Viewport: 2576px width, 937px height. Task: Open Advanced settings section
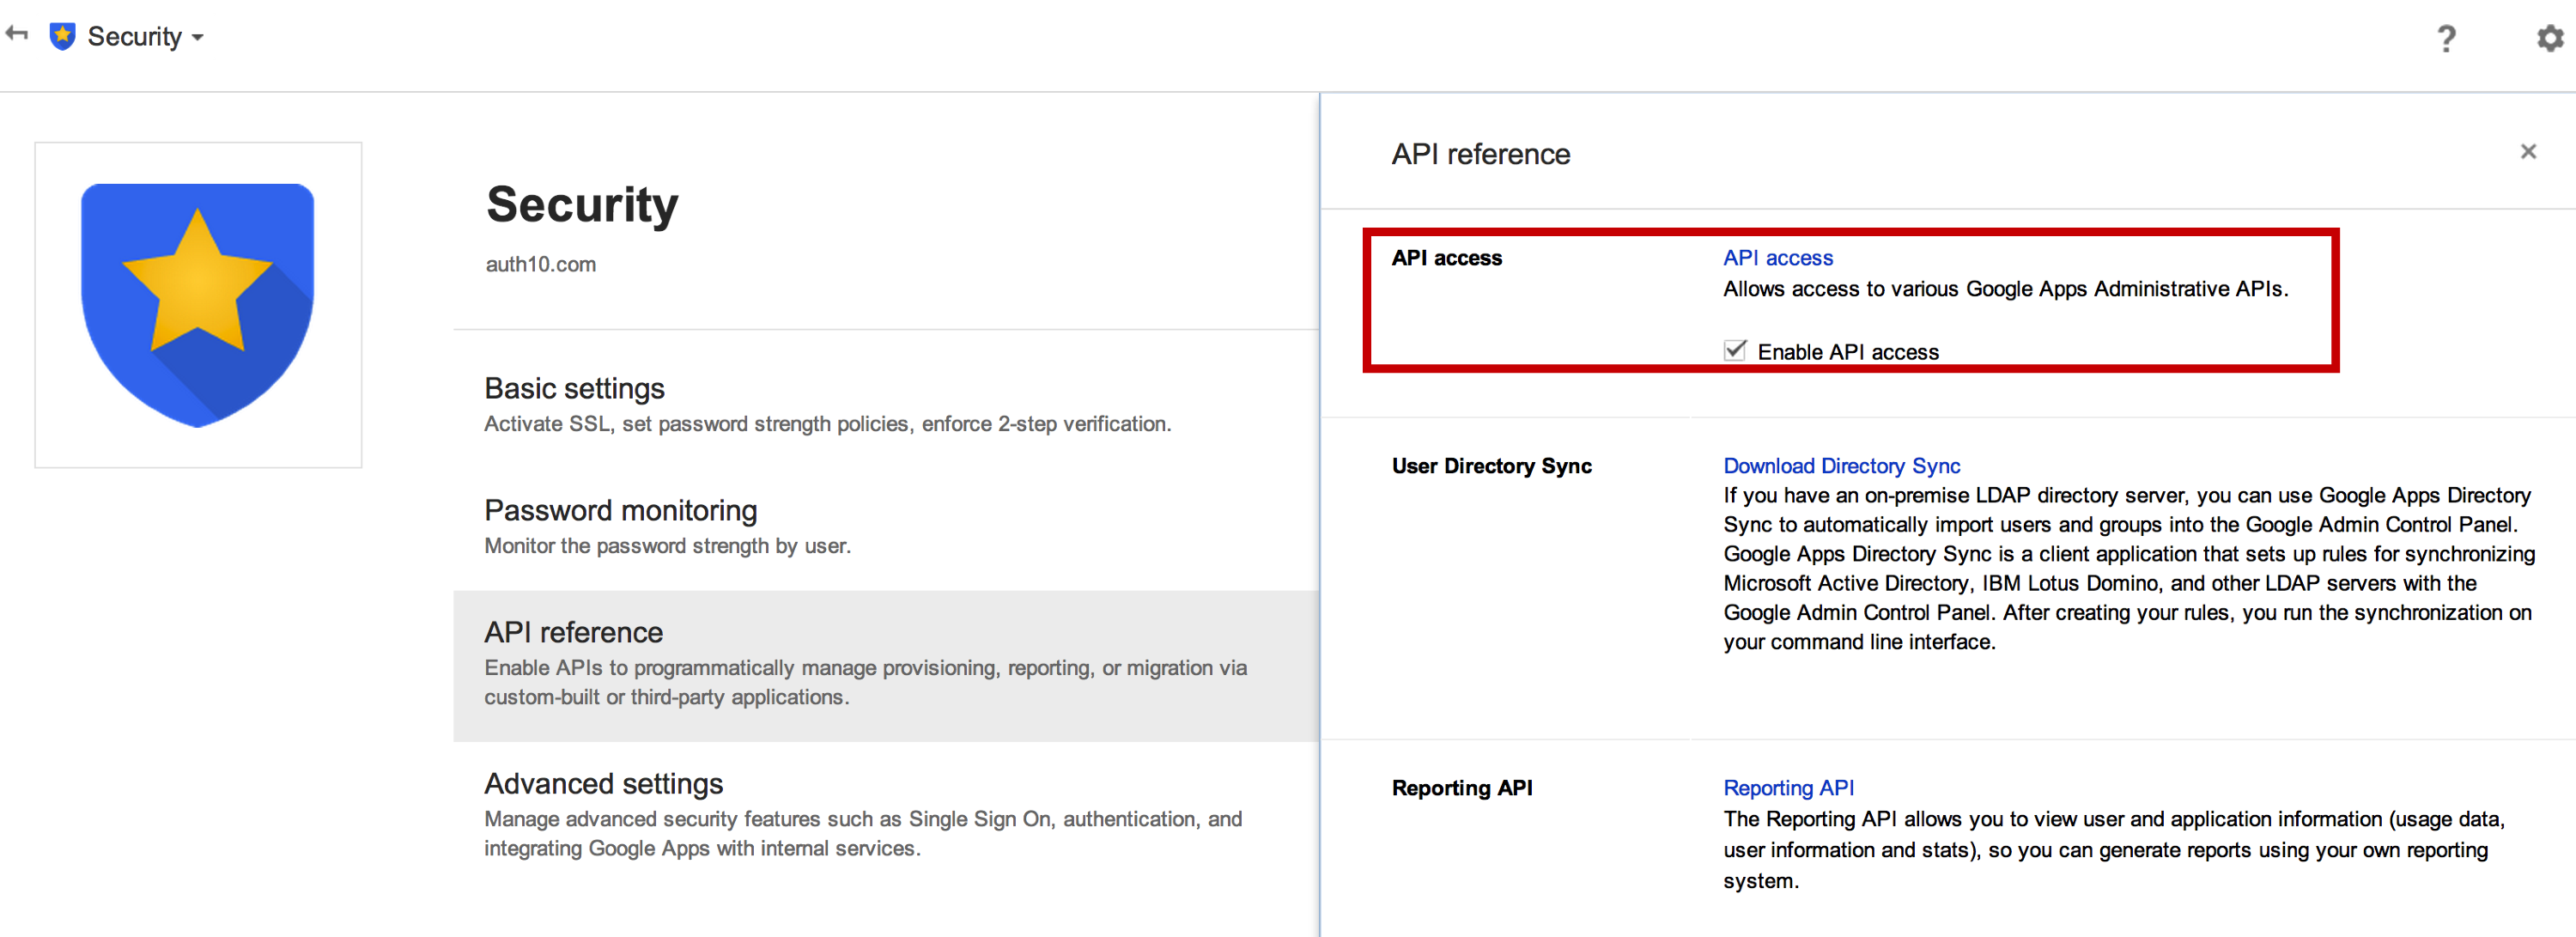(x=603, y=783)
